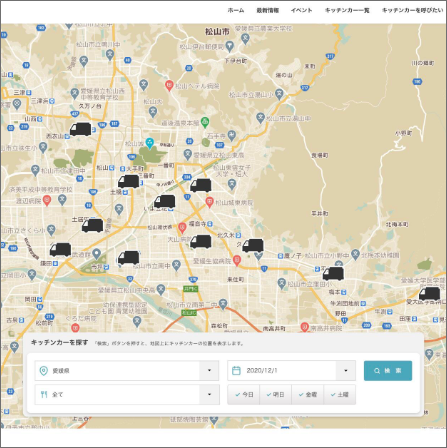Click the 検索 search button
This screenshot has width=447, height=448.
(388, 371)
